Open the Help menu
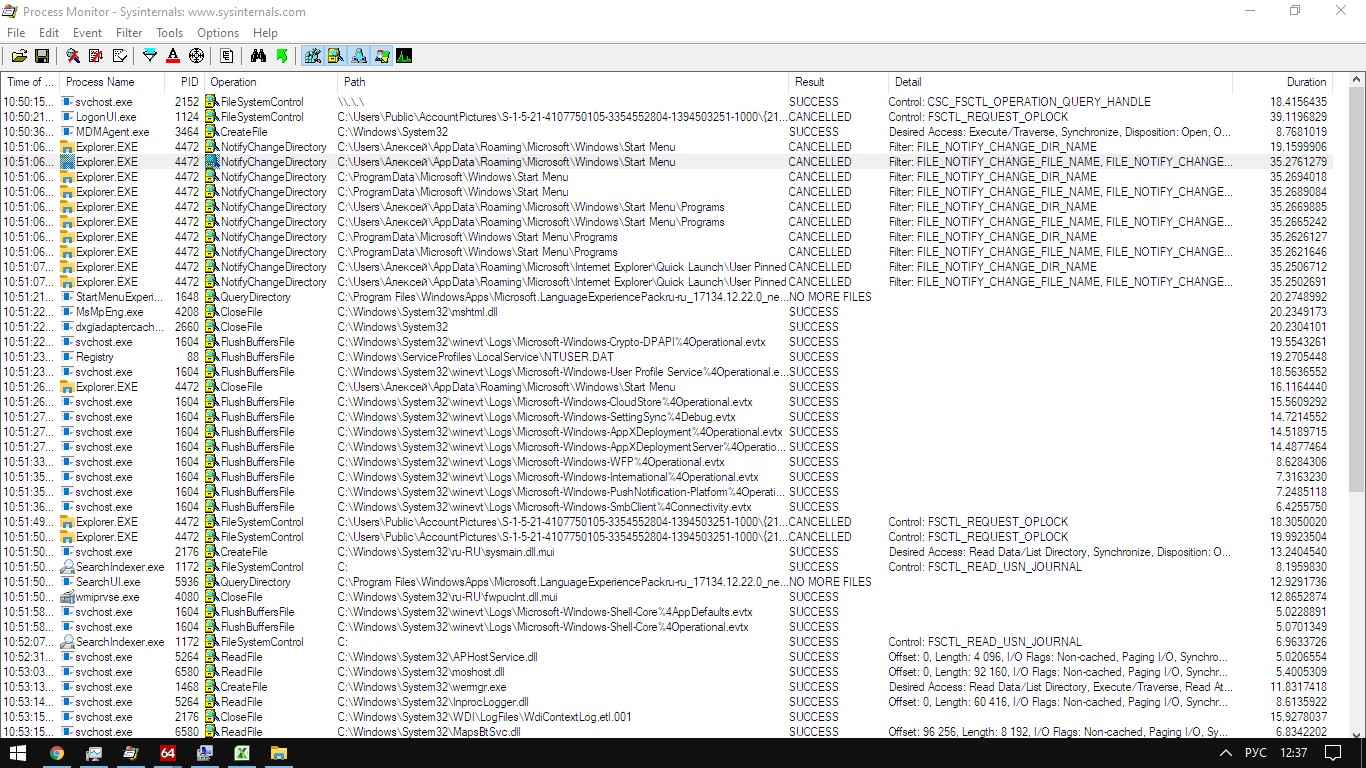1366x768 pixels. point(265,33)
